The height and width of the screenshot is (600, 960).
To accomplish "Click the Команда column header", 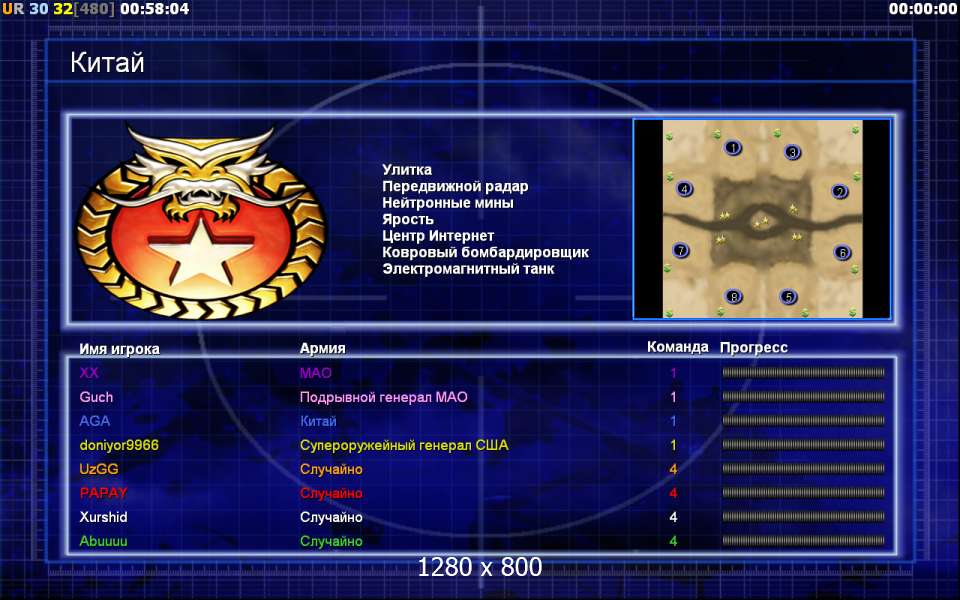I will coord(677,347).
